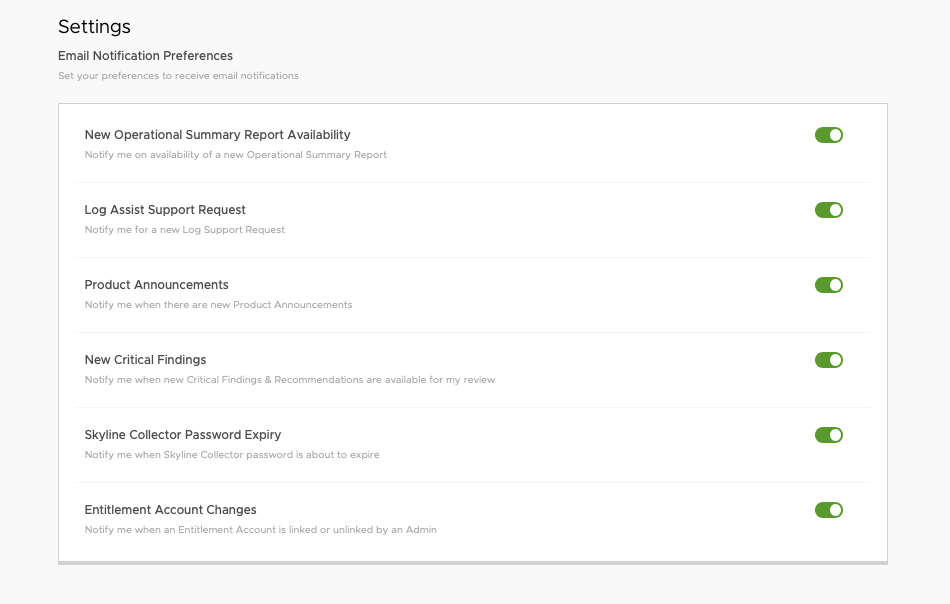Click the Product Announcements label
950x604 pixels.
[x=156, y=285]
